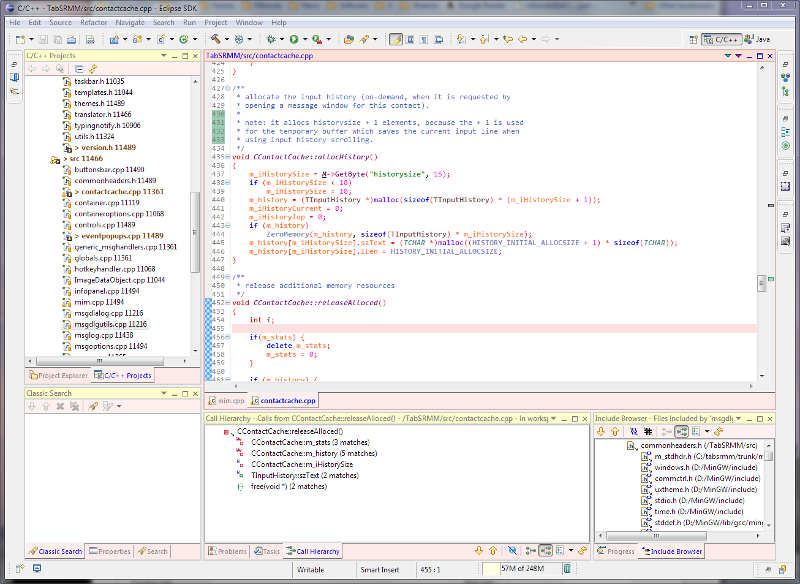Open the Navigate menu
Screen dimensions: 800x584
130,22
